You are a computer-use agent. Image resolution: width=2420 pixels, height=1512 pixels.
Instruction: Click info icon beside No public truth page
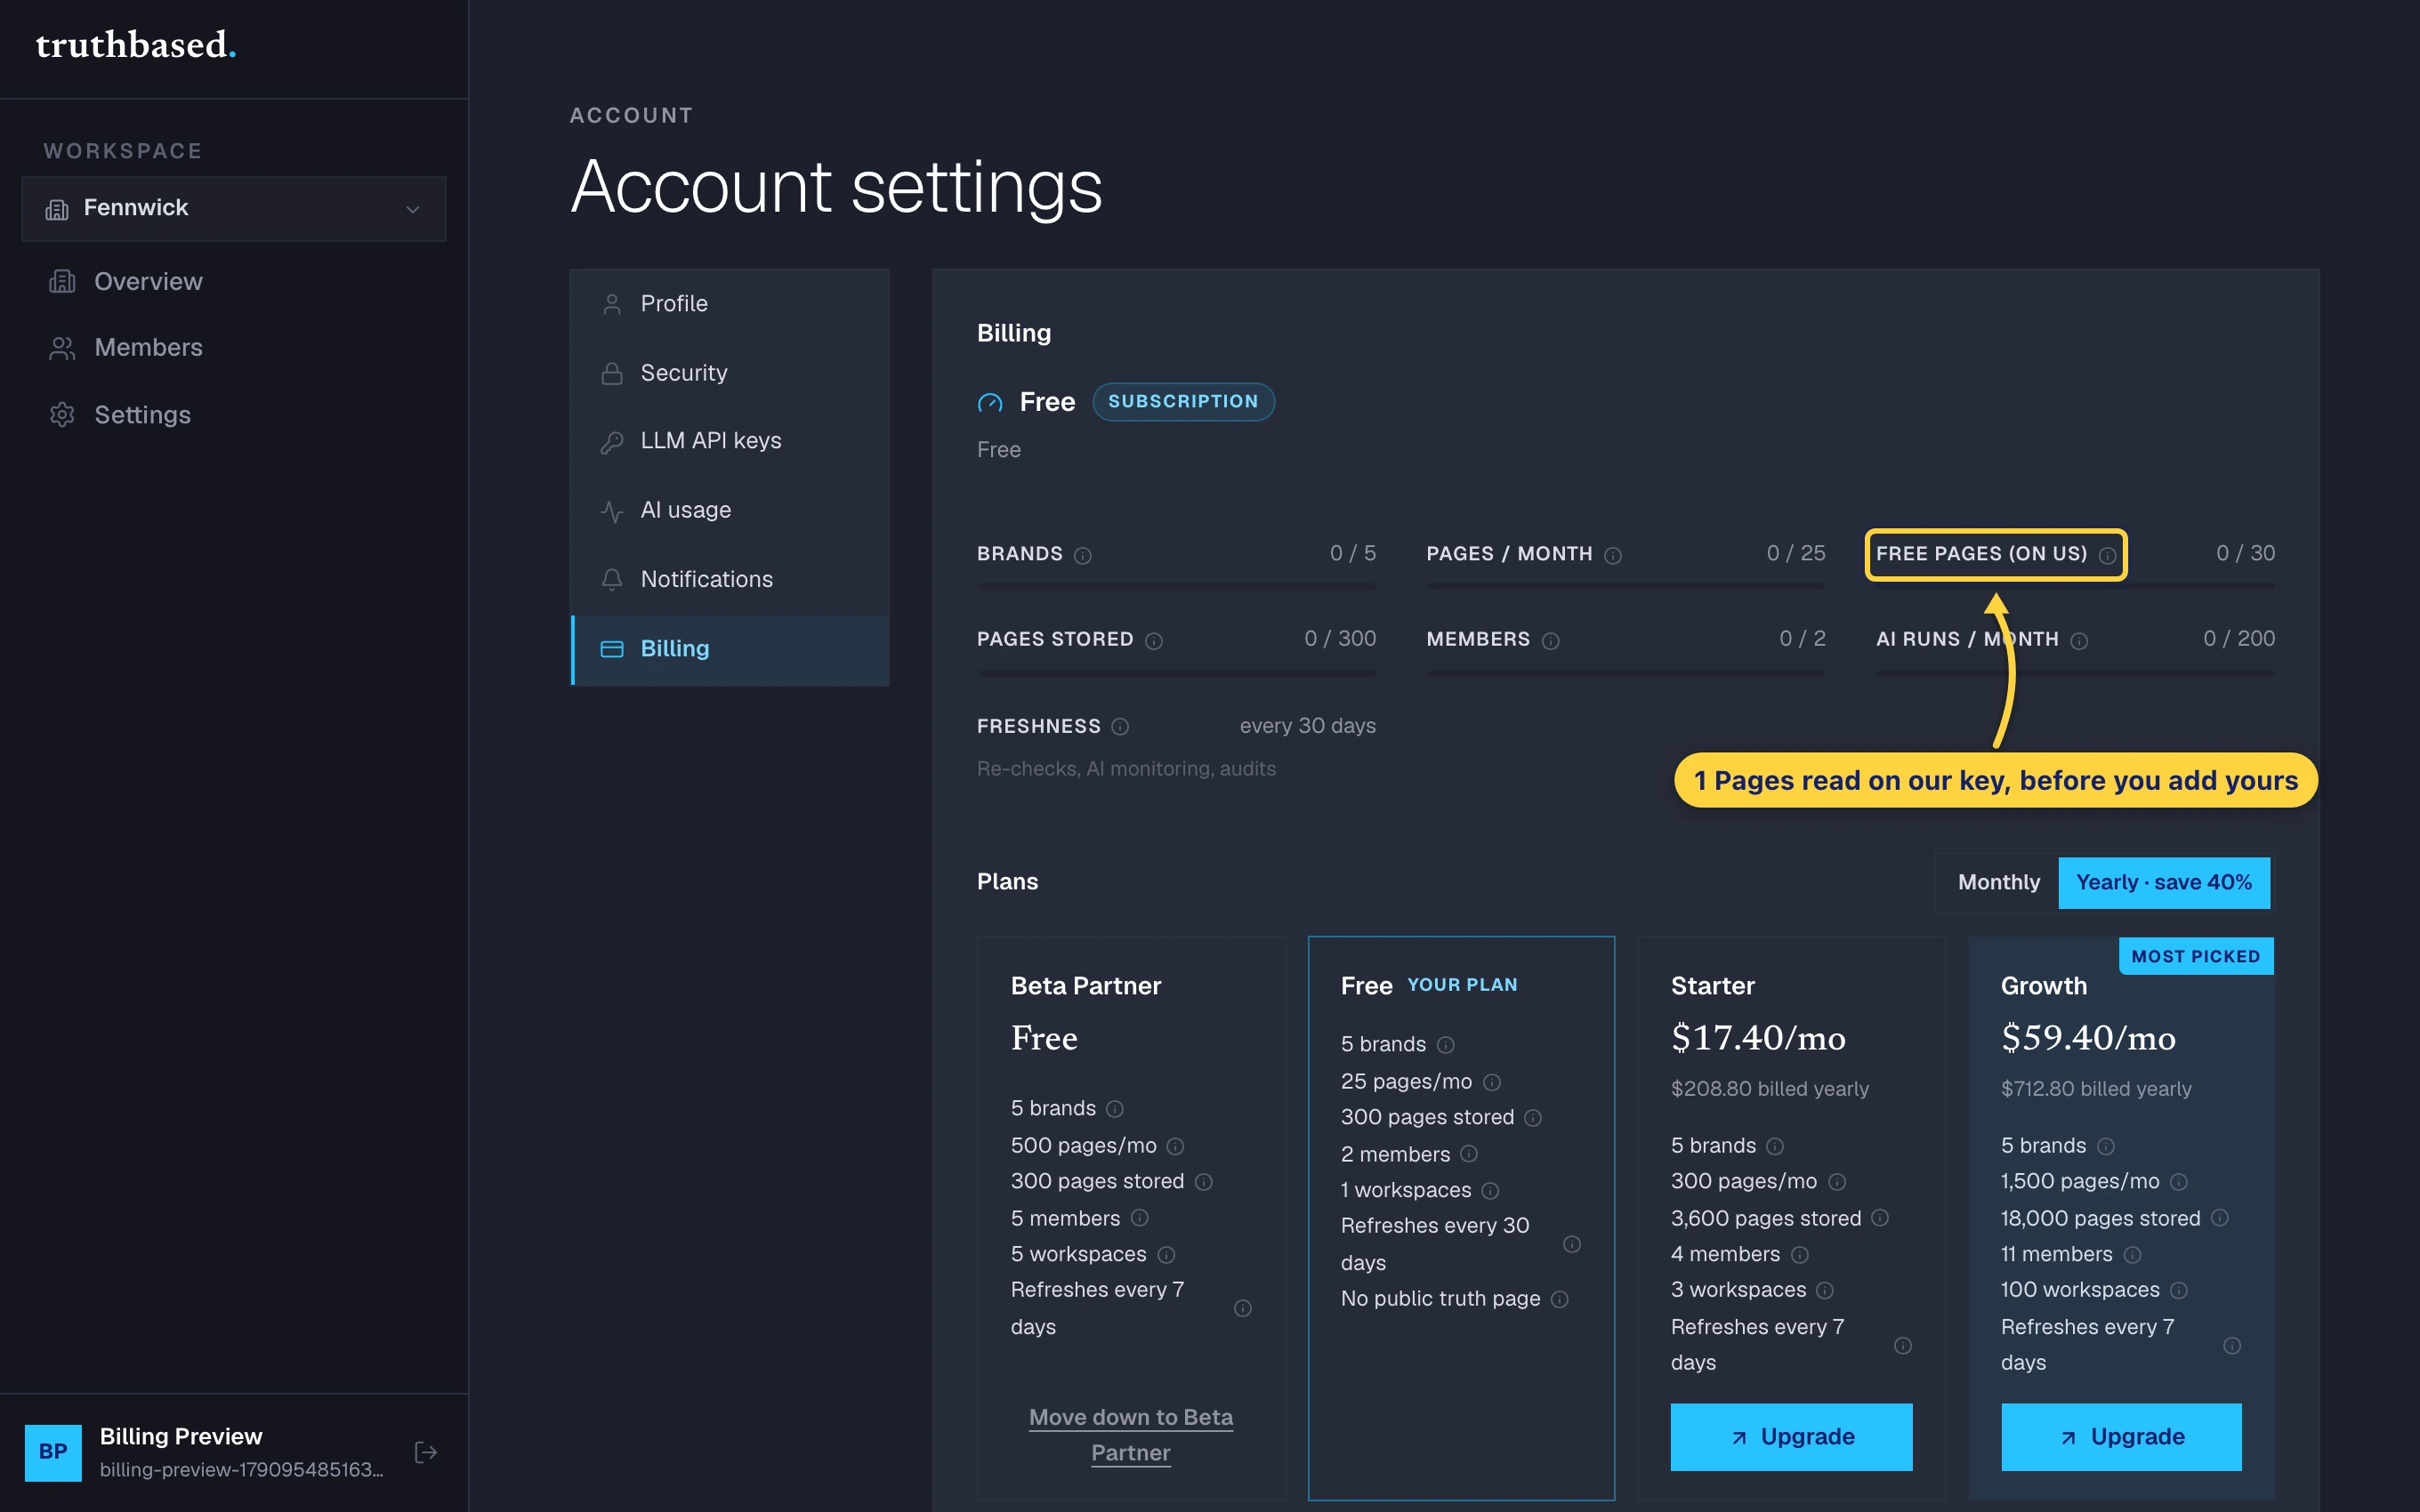[x=1560, y=1299]
